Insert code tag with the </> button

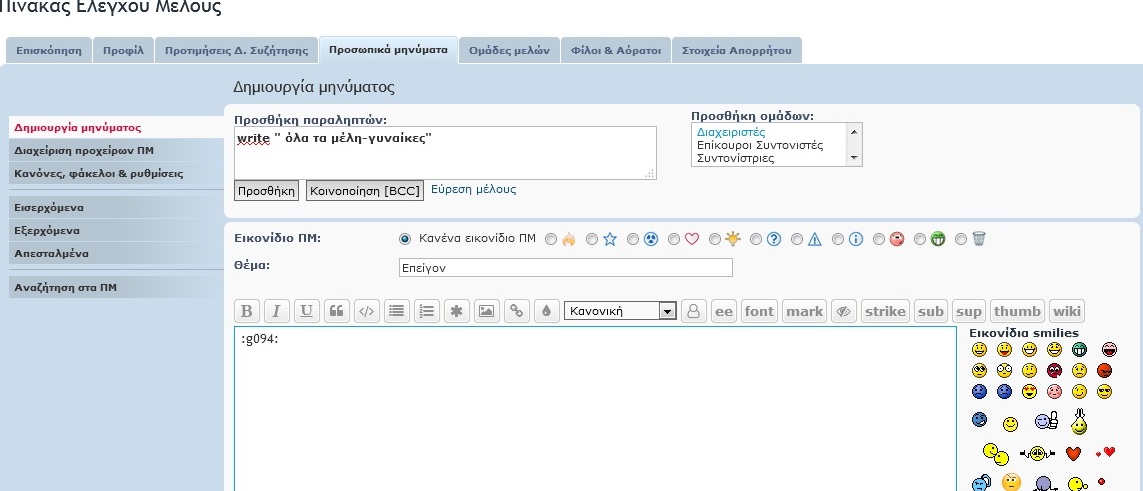pyautogui.click(x=367, y=311)
